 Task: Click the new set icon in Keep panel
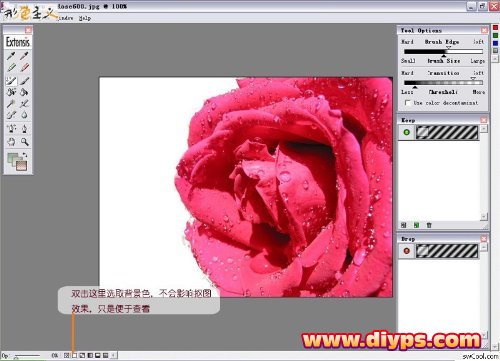(404, 225)
